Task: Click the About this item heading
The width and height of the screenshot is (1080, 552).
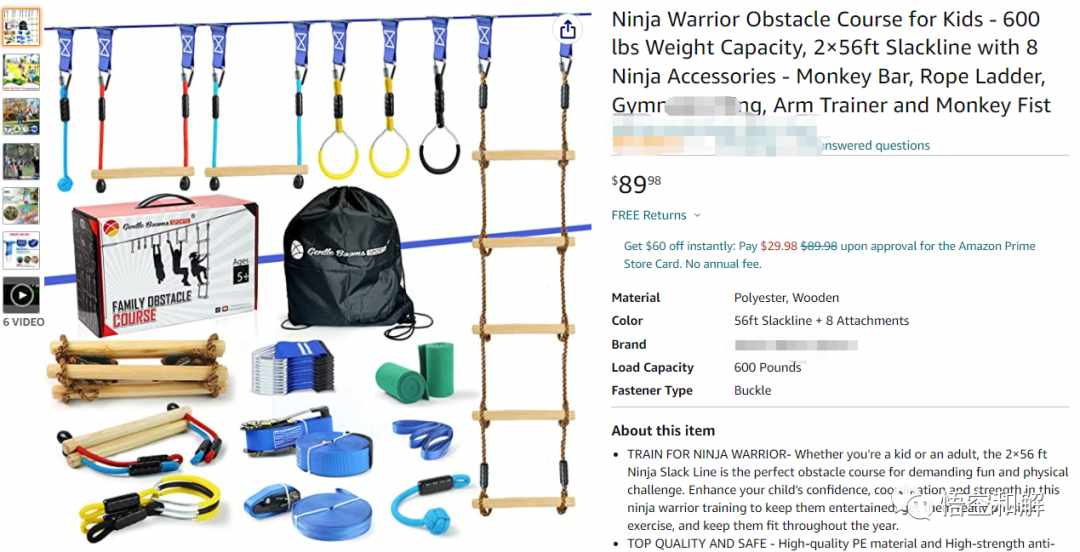Action: [x=663, y=431]
